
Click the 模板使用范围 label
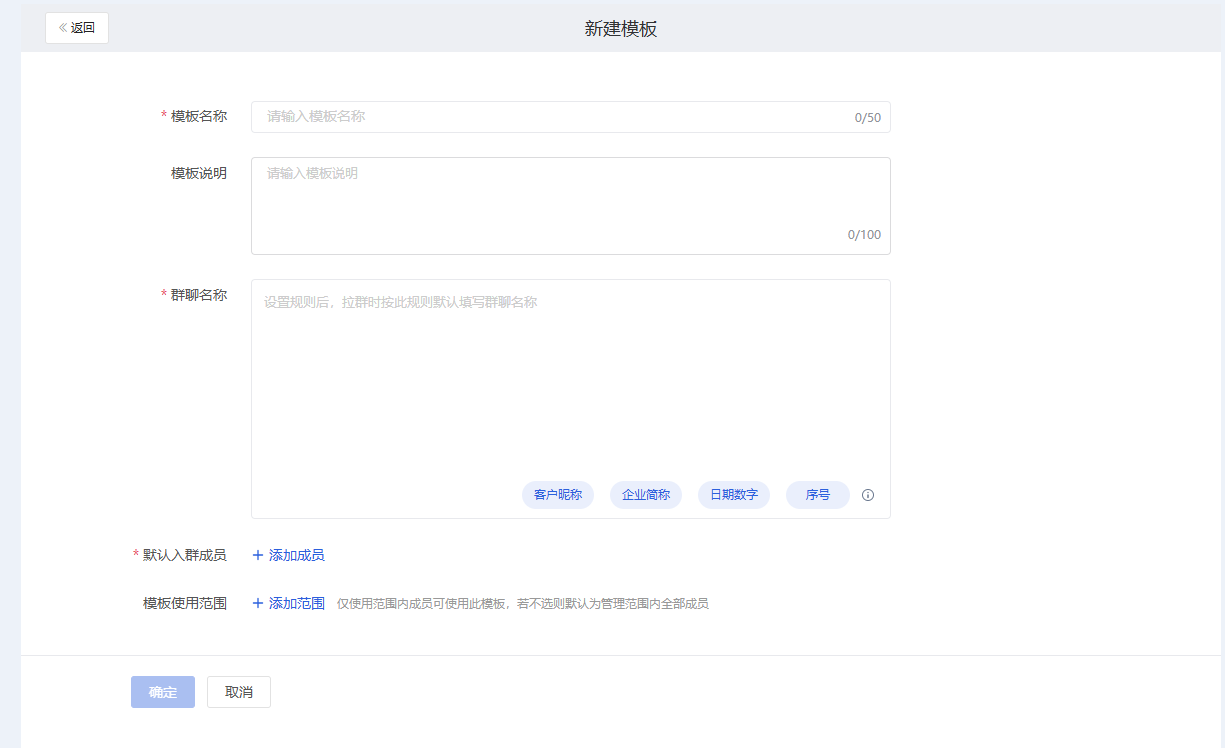(x=185, y=603)
